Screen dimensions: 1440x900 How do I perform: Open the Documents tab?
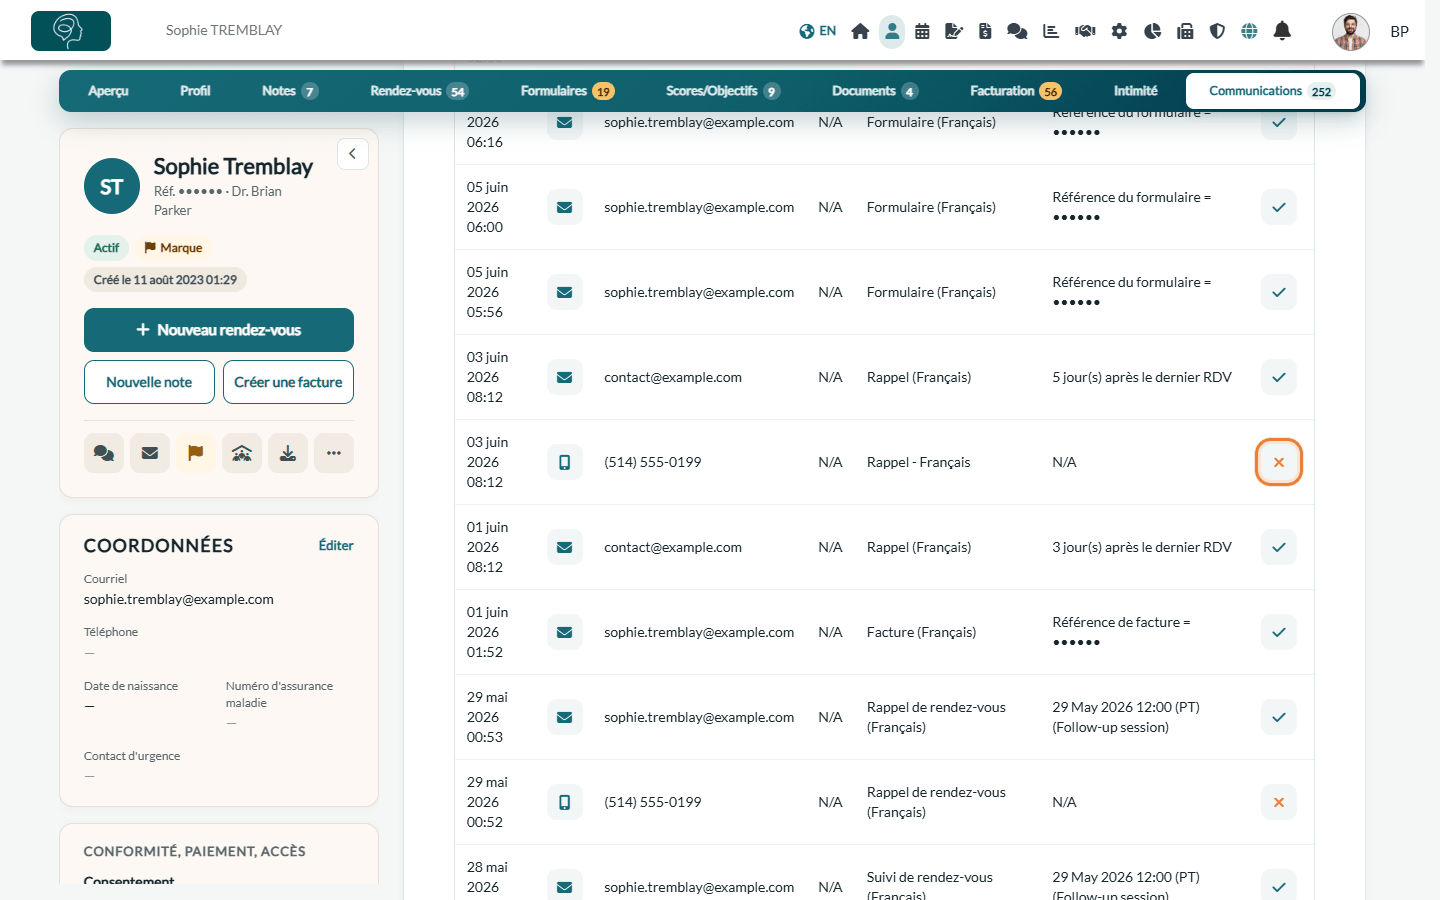pos(874,91)
